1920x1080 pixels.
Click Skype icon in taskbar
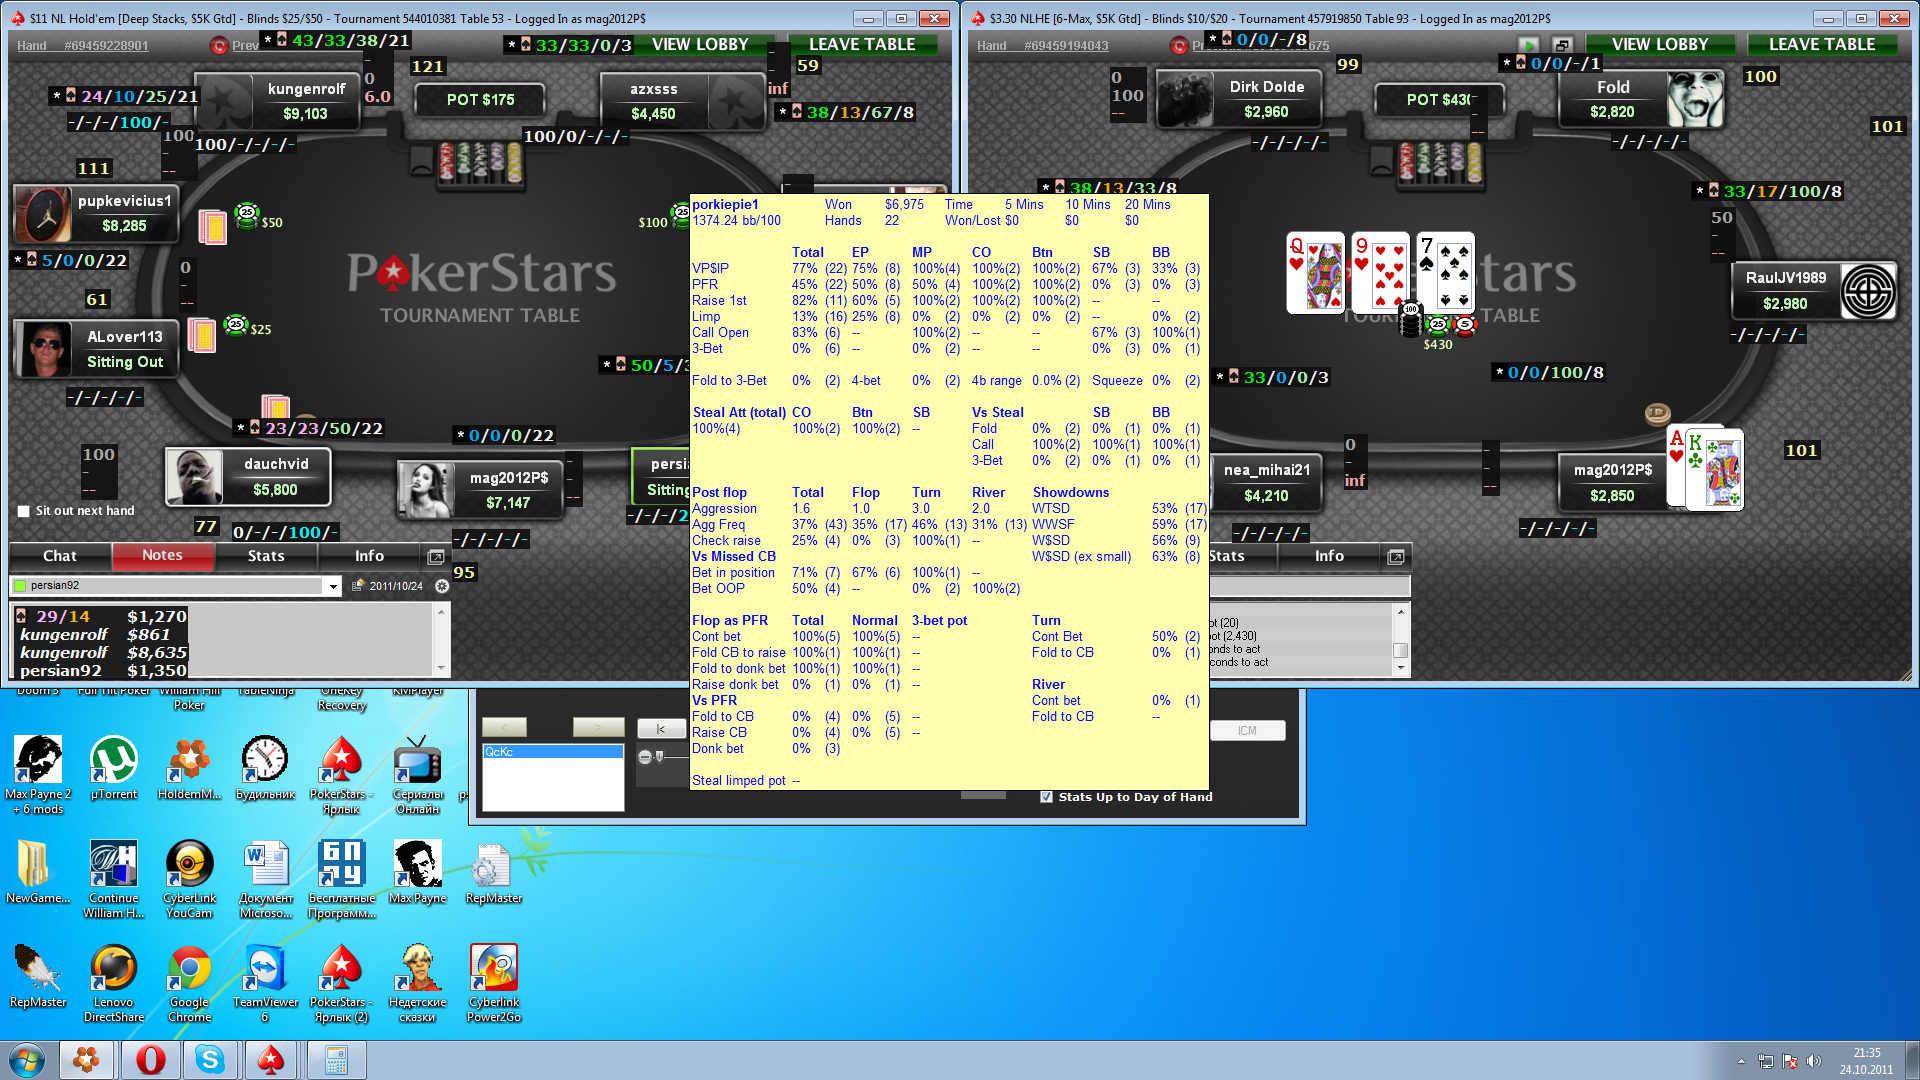(x=210, y=1060)
